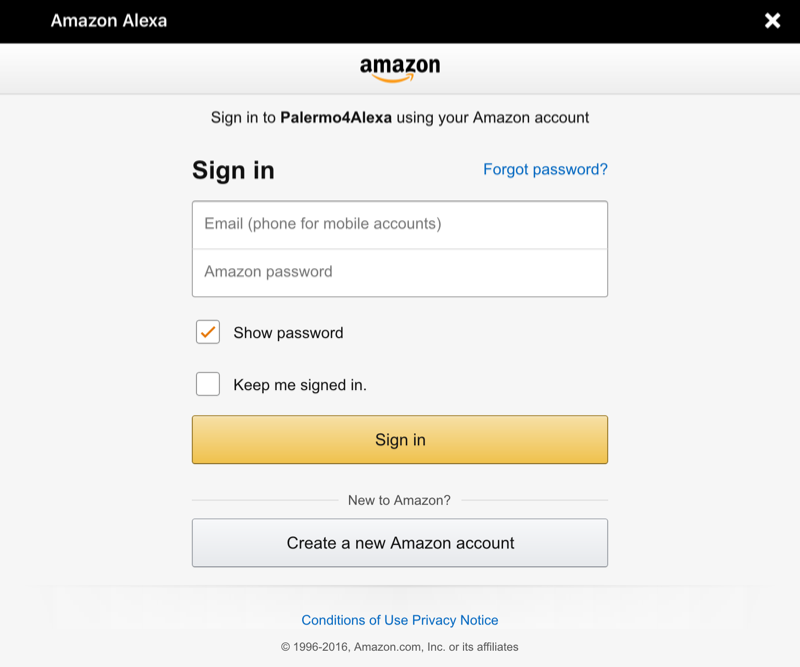Click the Amazon logo in header
Screen dimensions: 800x667
click(400, 69)
